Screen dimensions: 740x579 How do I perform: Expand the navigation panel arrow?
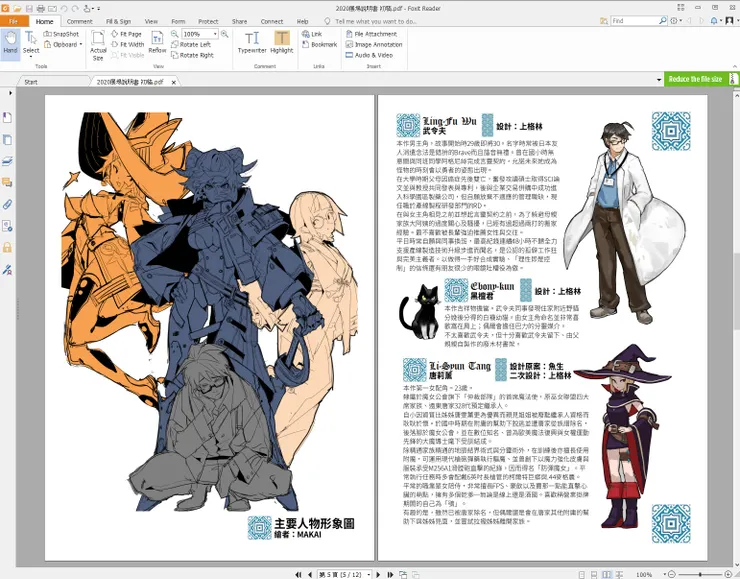pyautogui.click(x=10, y=93)
